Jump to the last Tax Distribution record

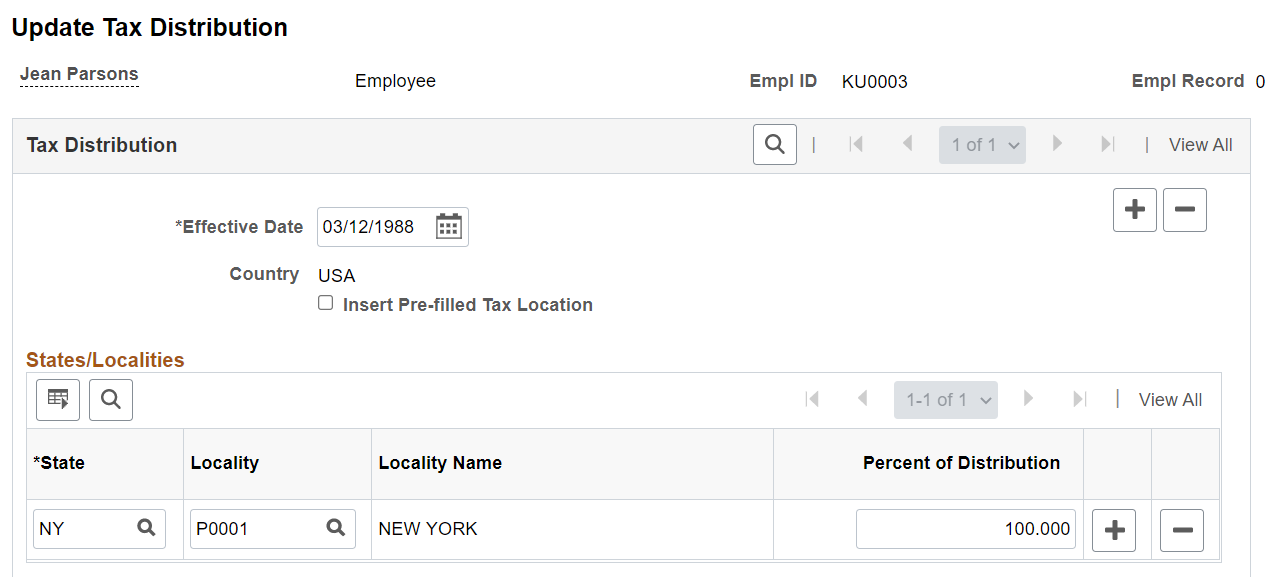pos(1107,144)
